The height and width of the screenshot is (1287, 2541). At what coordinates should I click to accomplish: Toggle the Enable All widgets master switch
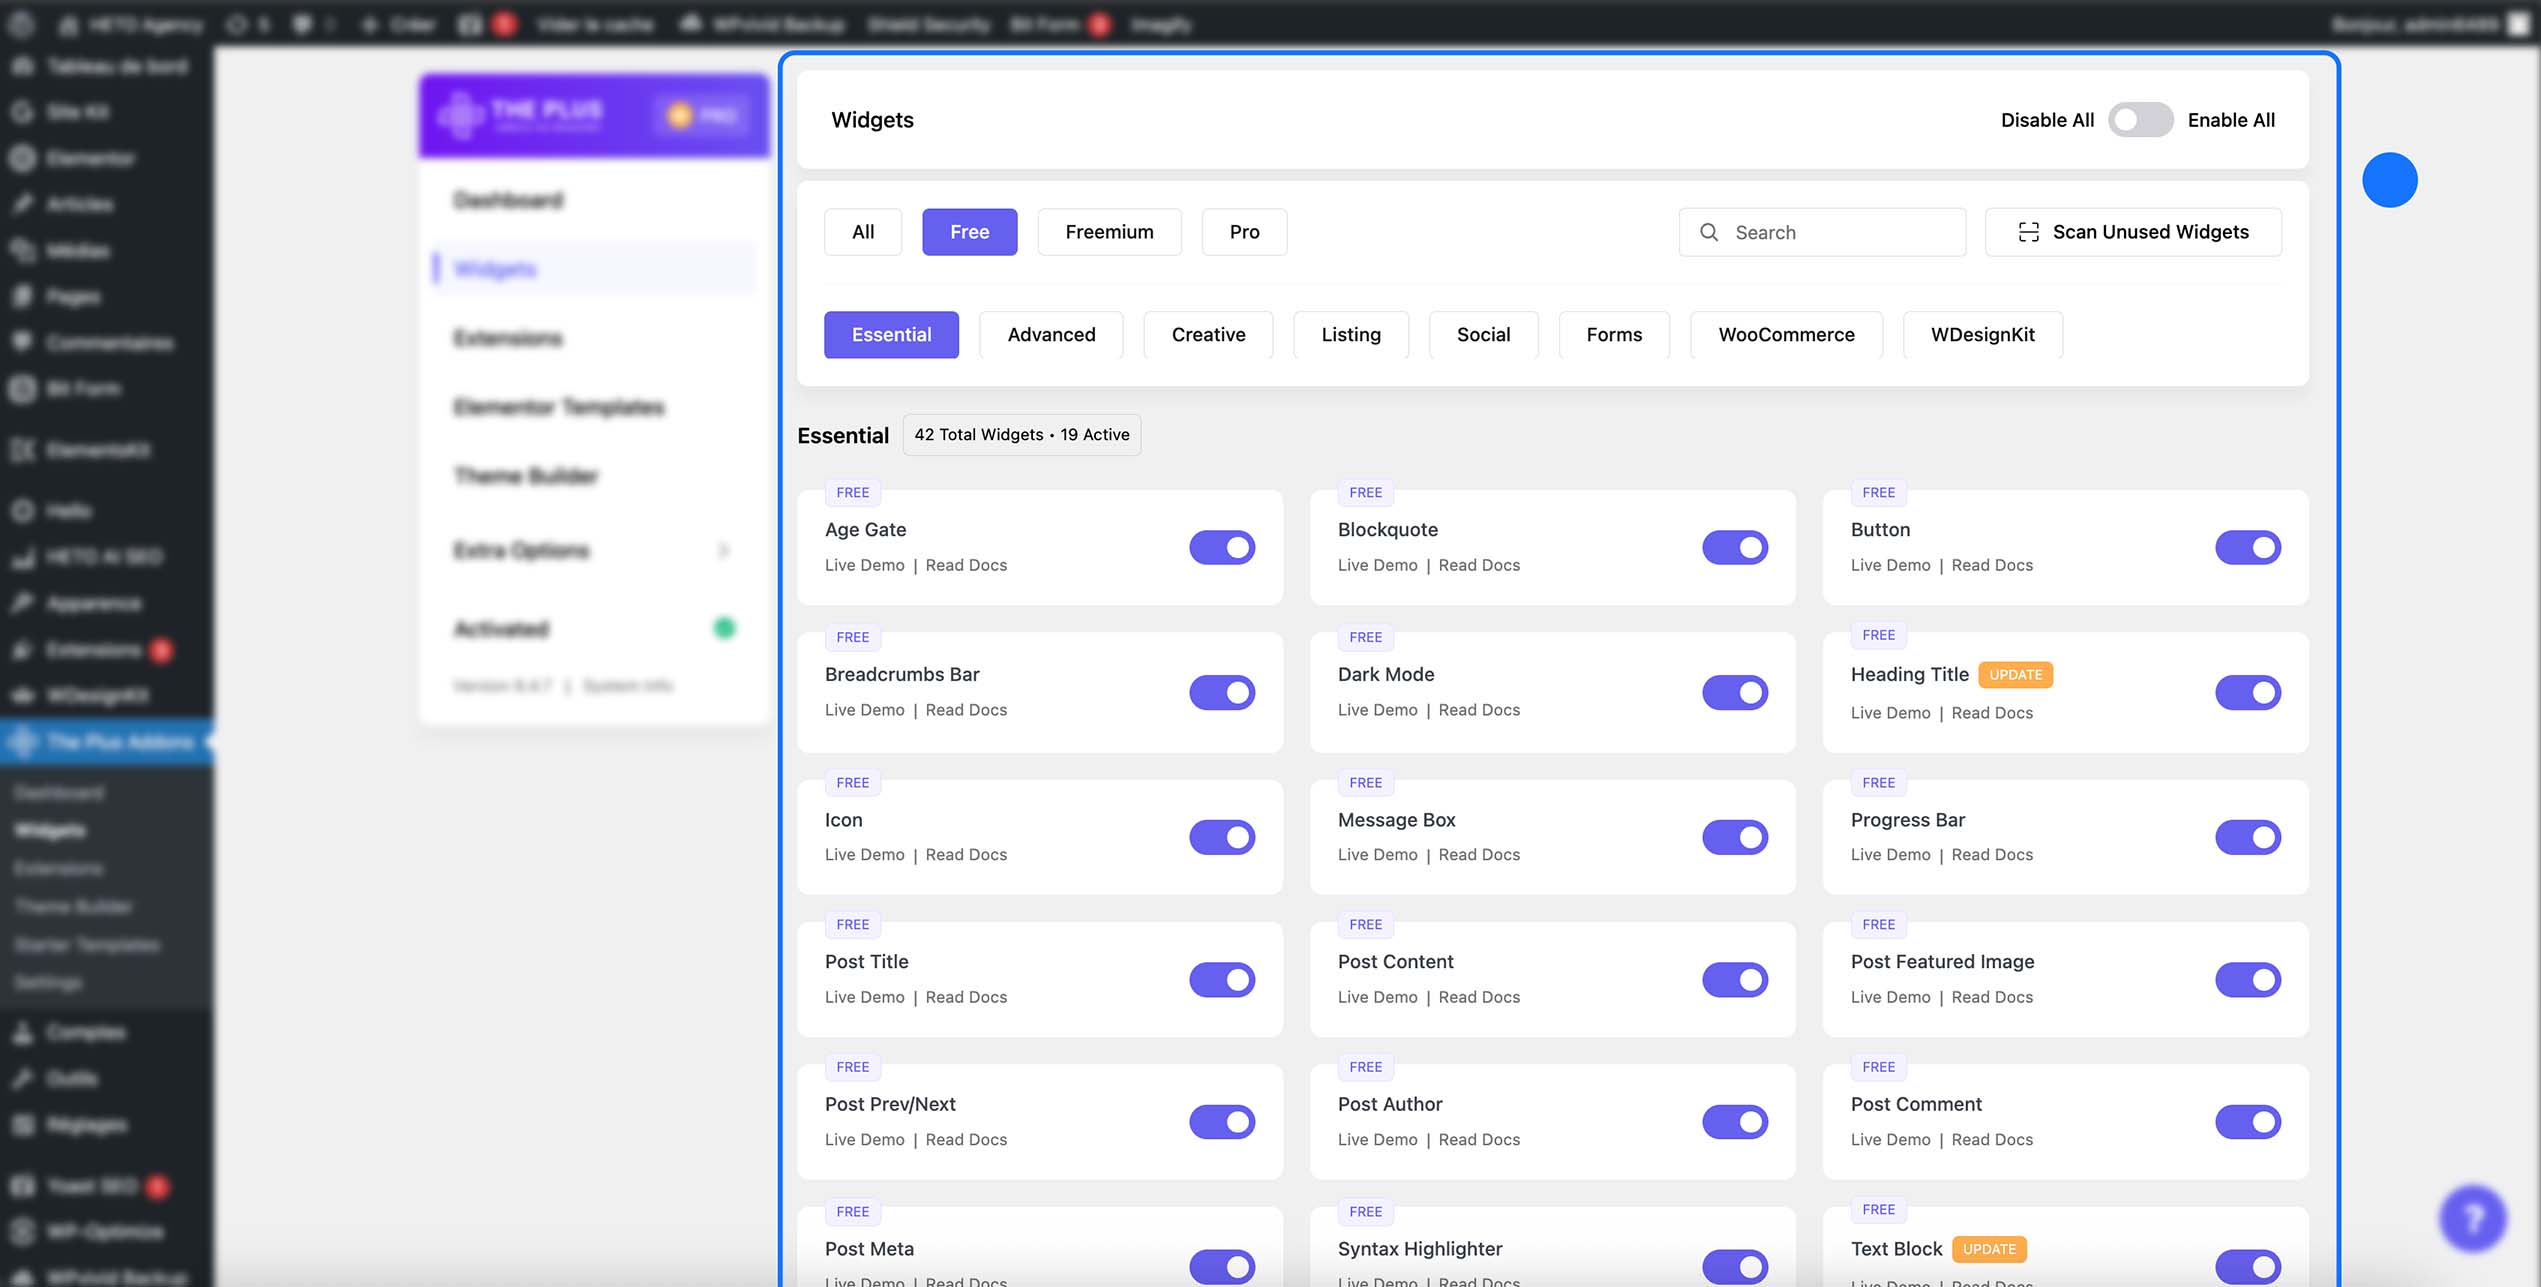(x=2140, y=119)
